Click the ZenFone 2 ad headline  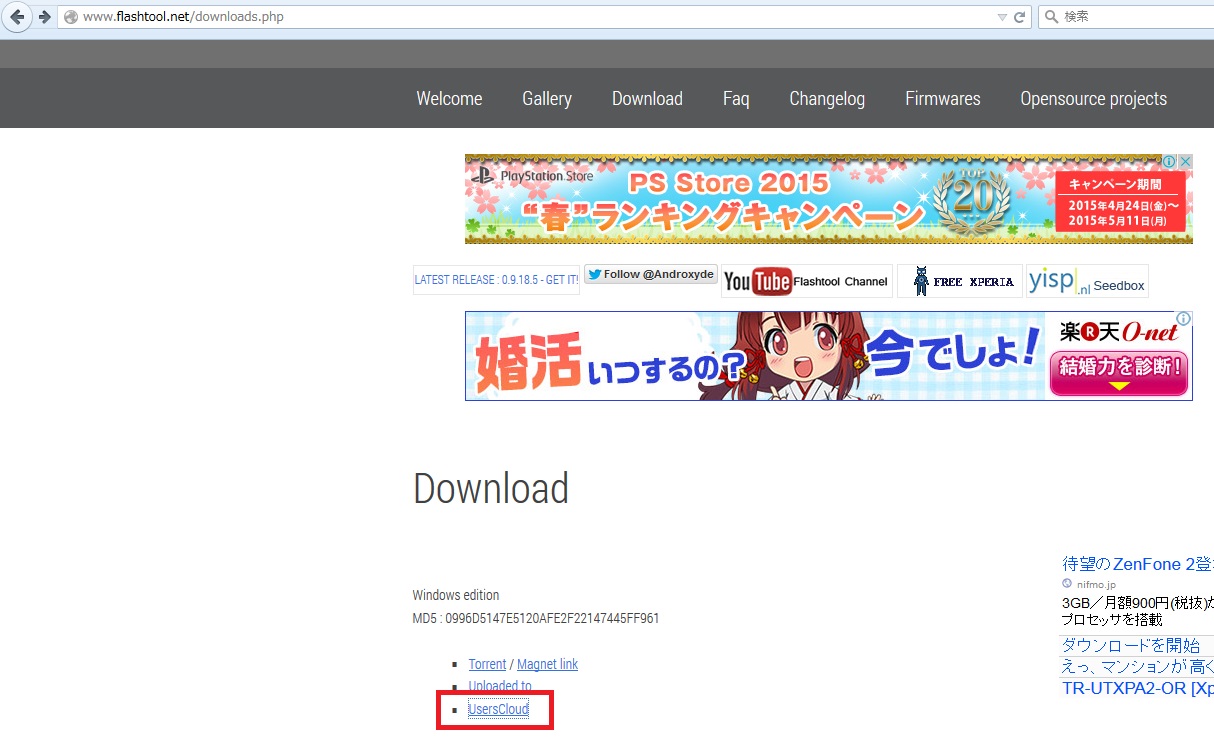click(x=1138, y=564)
